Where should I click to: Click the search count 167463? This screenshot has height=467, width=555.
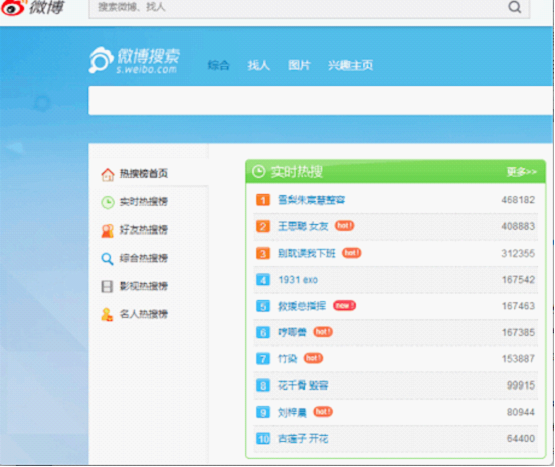pos(518,306)
